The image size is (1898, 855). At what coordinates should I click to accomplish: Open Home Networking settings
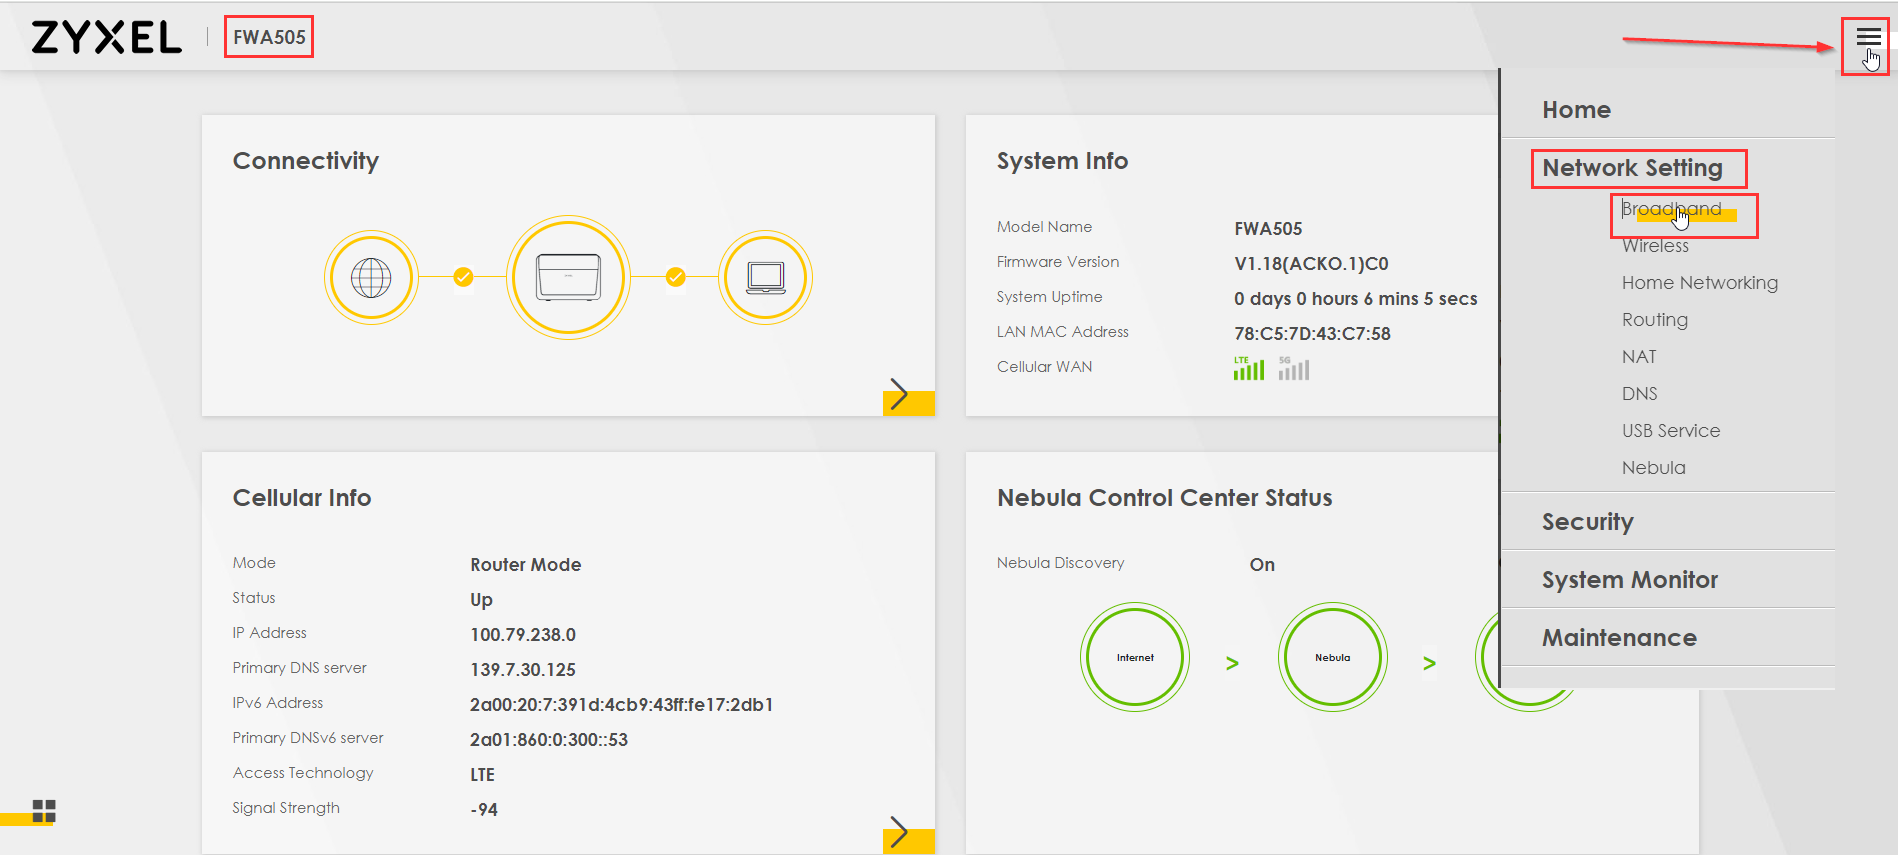(1699, 283)
